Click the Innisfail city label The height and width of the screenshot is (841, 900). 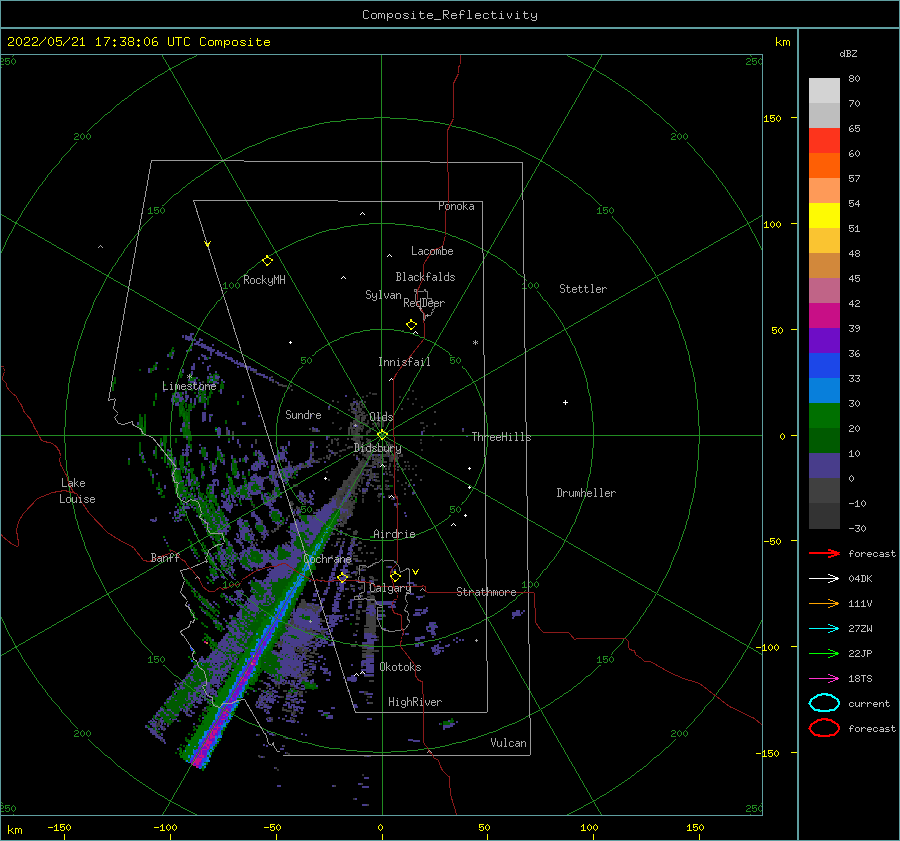pyautogui.click(x=404, y=362)
